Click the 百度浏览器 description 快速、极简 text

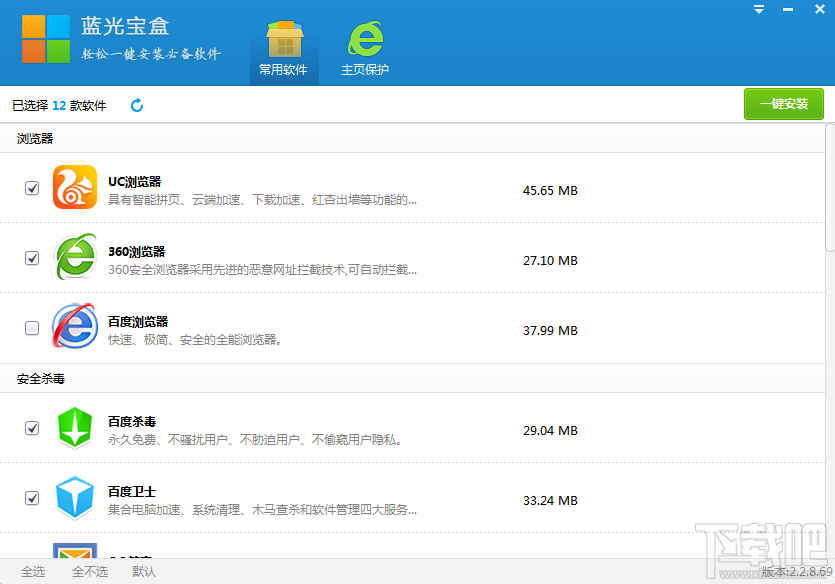click(x=195, y=340)
